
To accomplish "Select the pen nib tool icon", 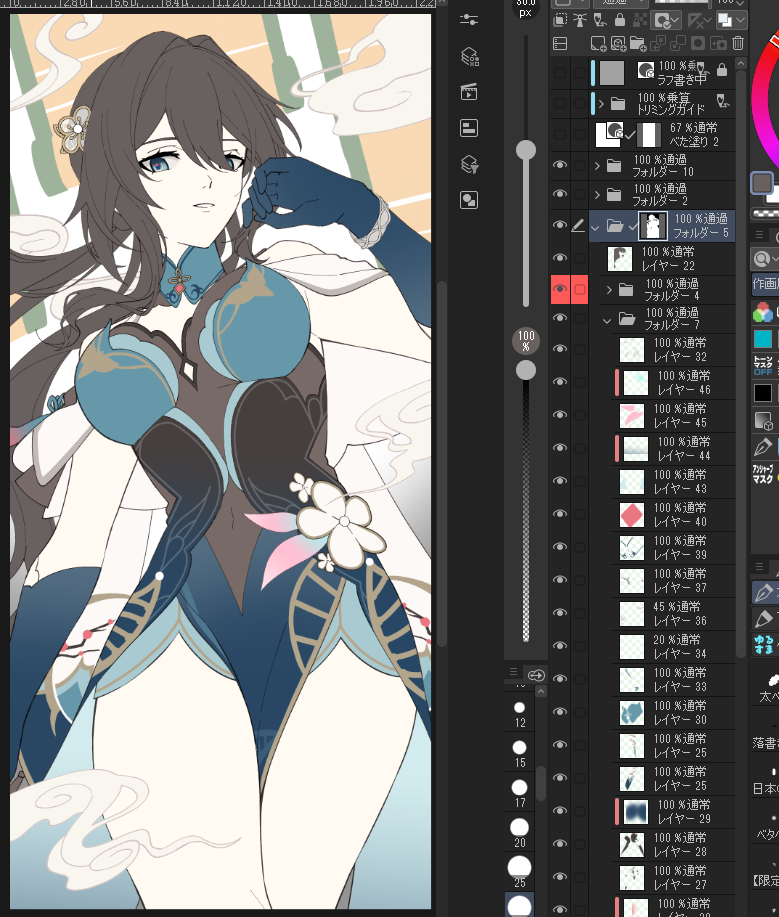I will point(763,447).
